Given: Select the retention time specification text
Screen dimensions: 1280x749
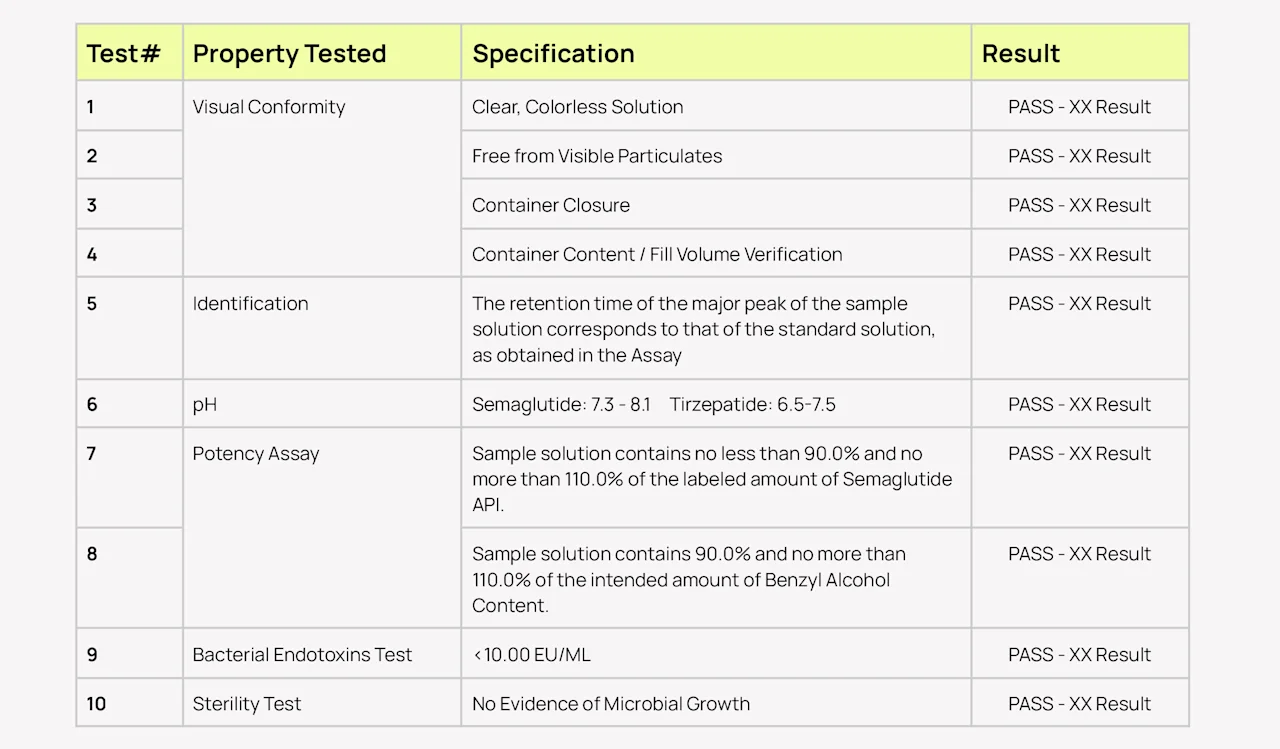Looking at the screenshot, I should pyautogui.click(x=703, y=329).
